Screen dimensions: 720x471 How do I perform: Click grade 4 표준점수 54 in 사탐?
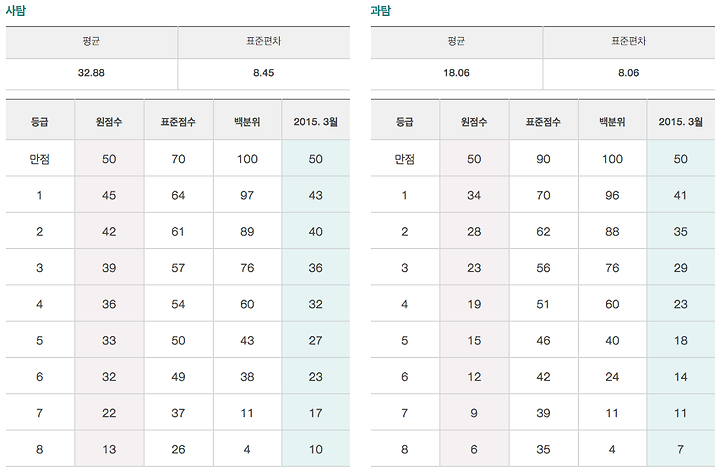click(178, 304)
